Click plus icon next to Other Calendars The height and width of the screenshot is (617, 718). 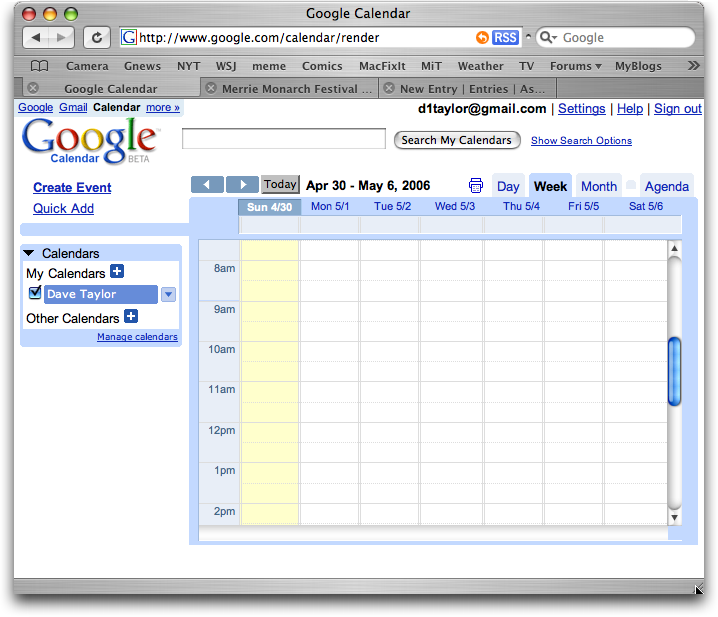pyautogui.click(x=131, y=317)
